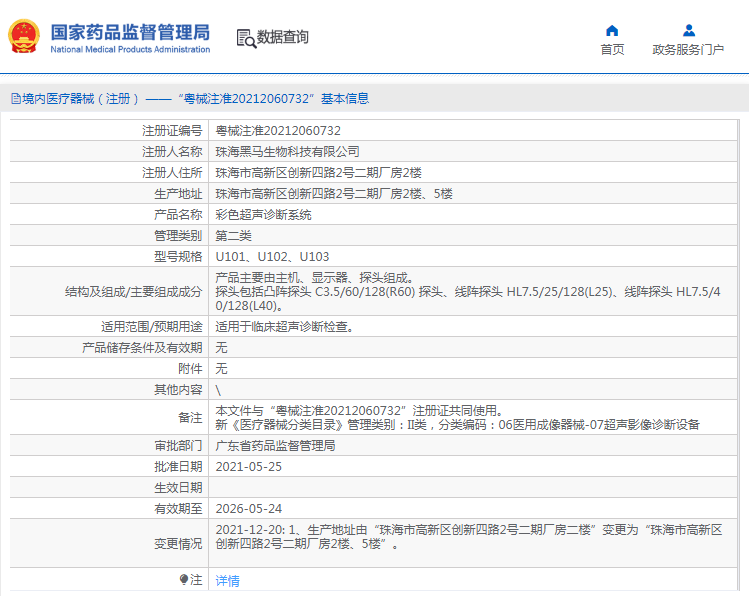Click the 数据查询 label
The height and width of the screenshot is (596, 749).
[x=283, y=37]
